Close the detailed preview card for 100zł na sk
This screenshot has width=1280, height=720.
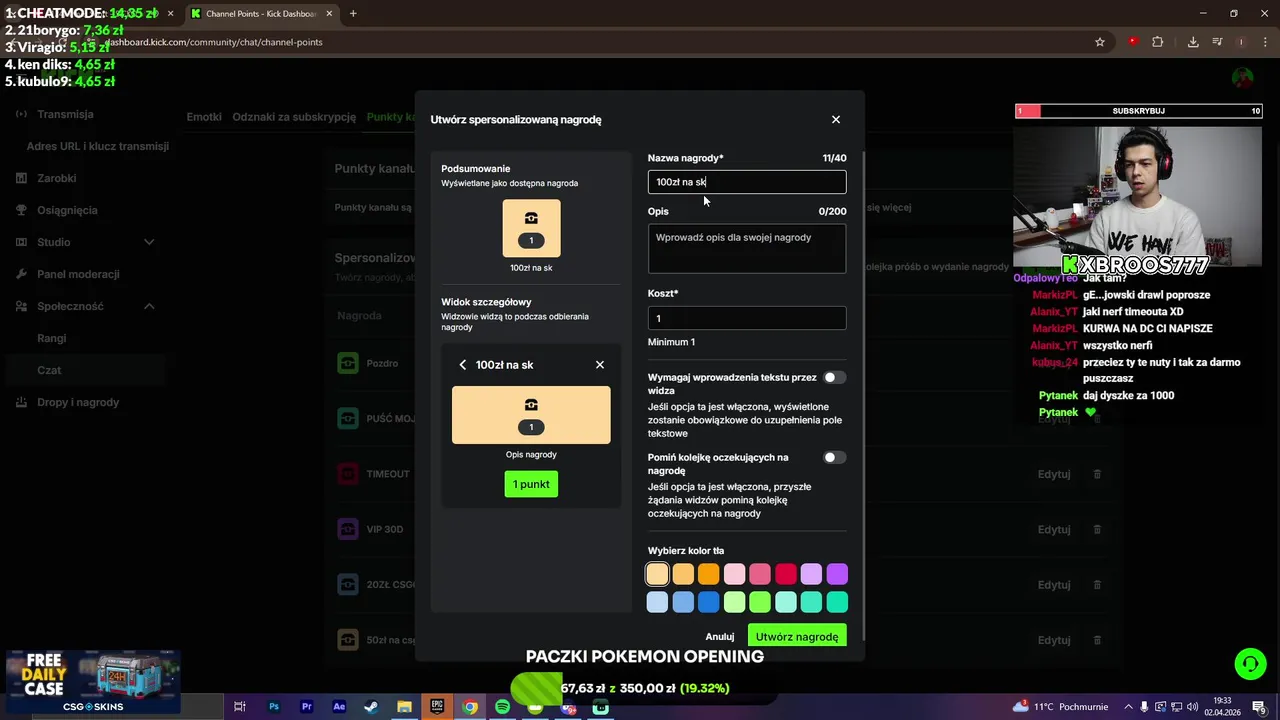[600, 365]
